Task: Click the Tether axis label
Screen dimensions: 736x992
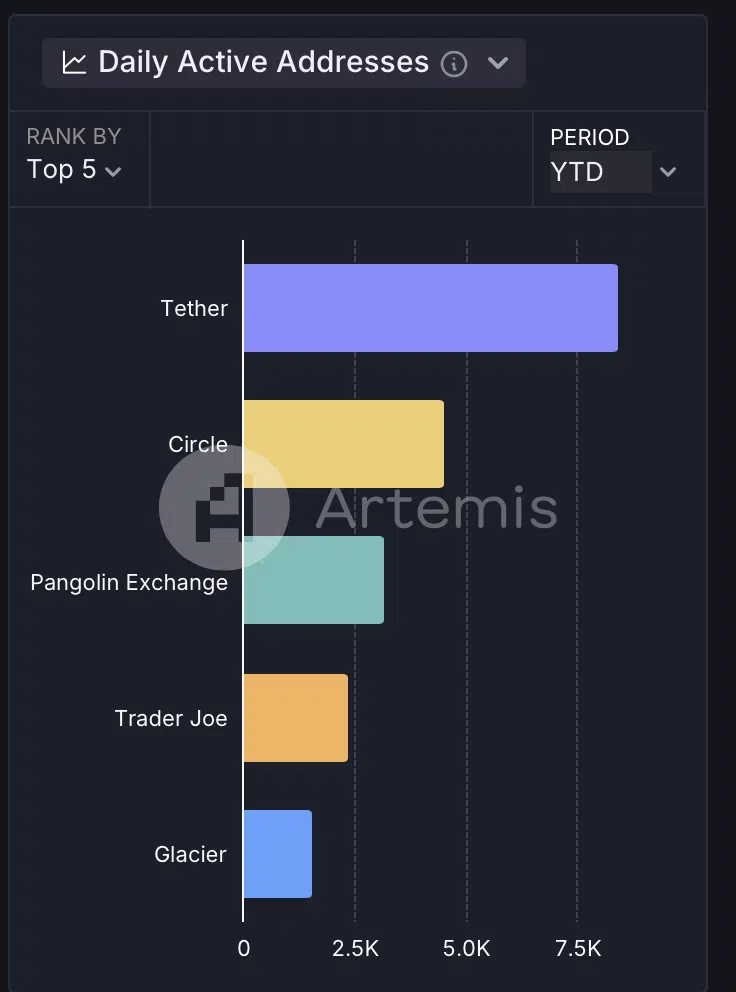Action: coord(194,309)
